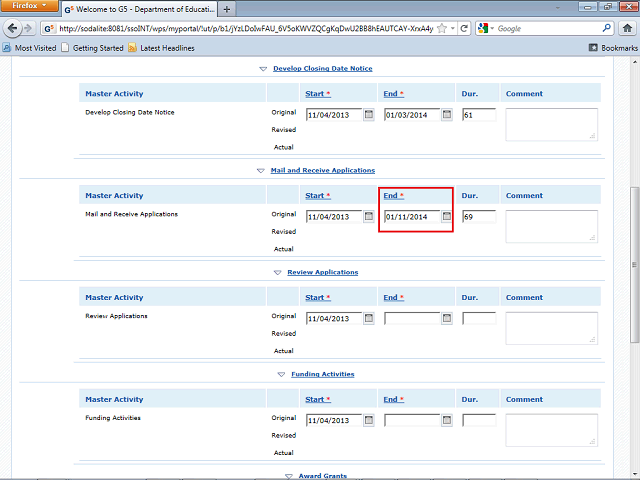The width and height of the screenshot is (640, 480).
Task: Open calendar for Develop Closing Date Notice start date
Action: [369, 115]
